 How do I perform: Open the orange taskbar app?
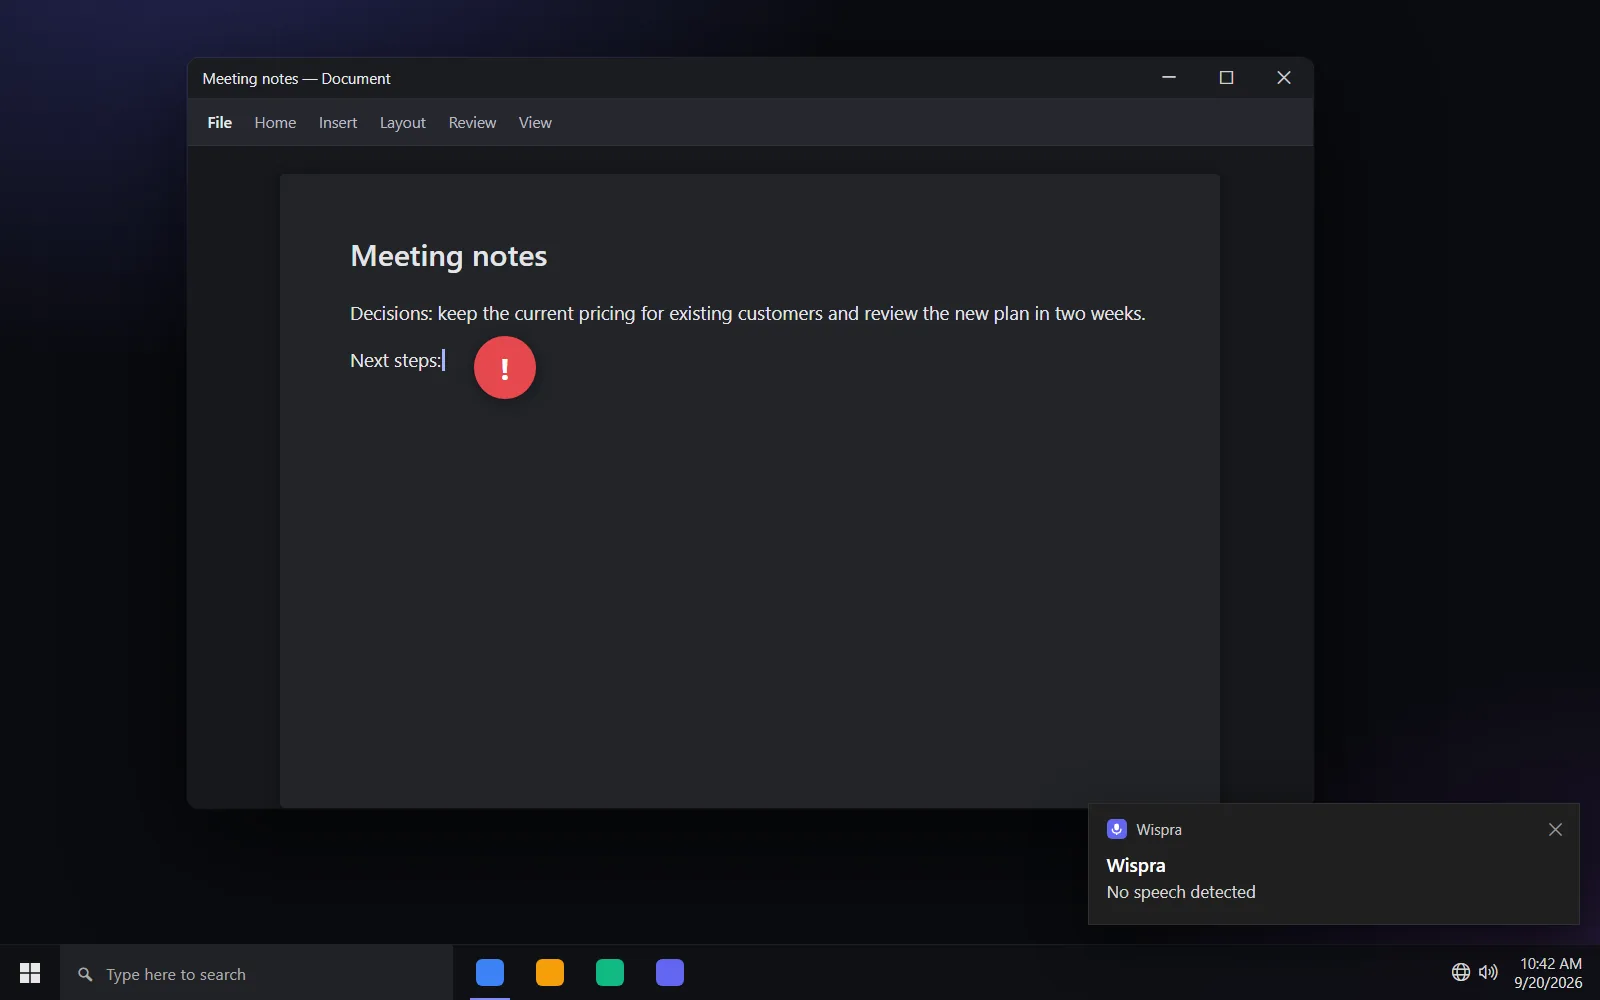[x=550, y=973]
